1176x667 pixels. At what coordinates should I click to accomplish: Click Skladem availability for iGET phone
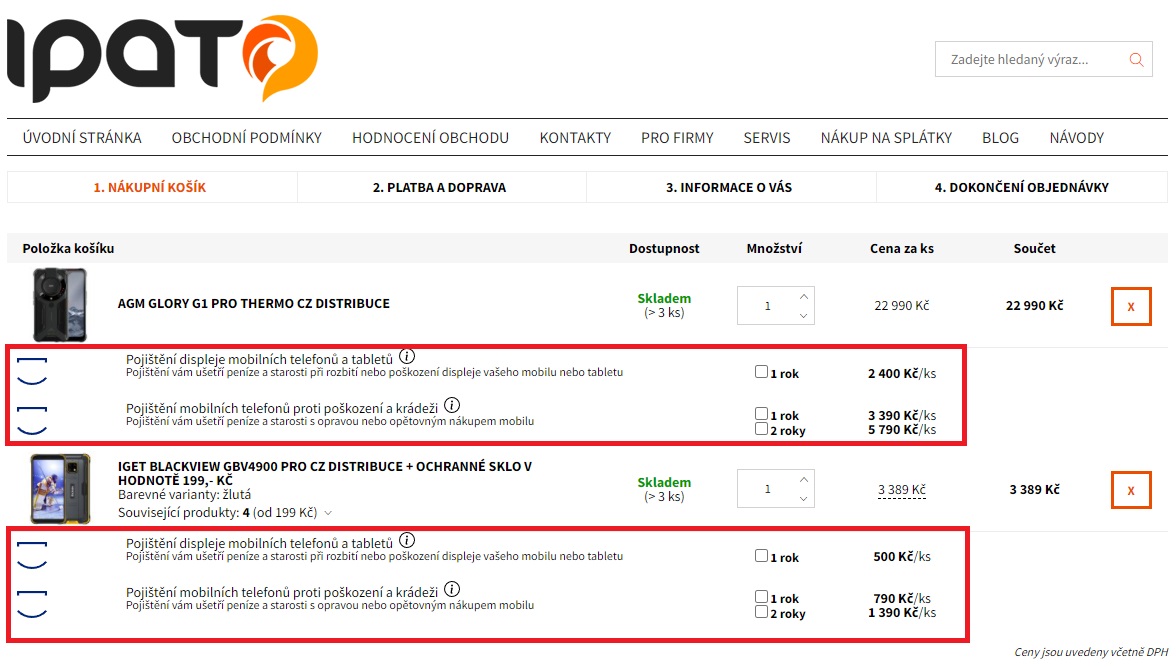pos(664,482)
